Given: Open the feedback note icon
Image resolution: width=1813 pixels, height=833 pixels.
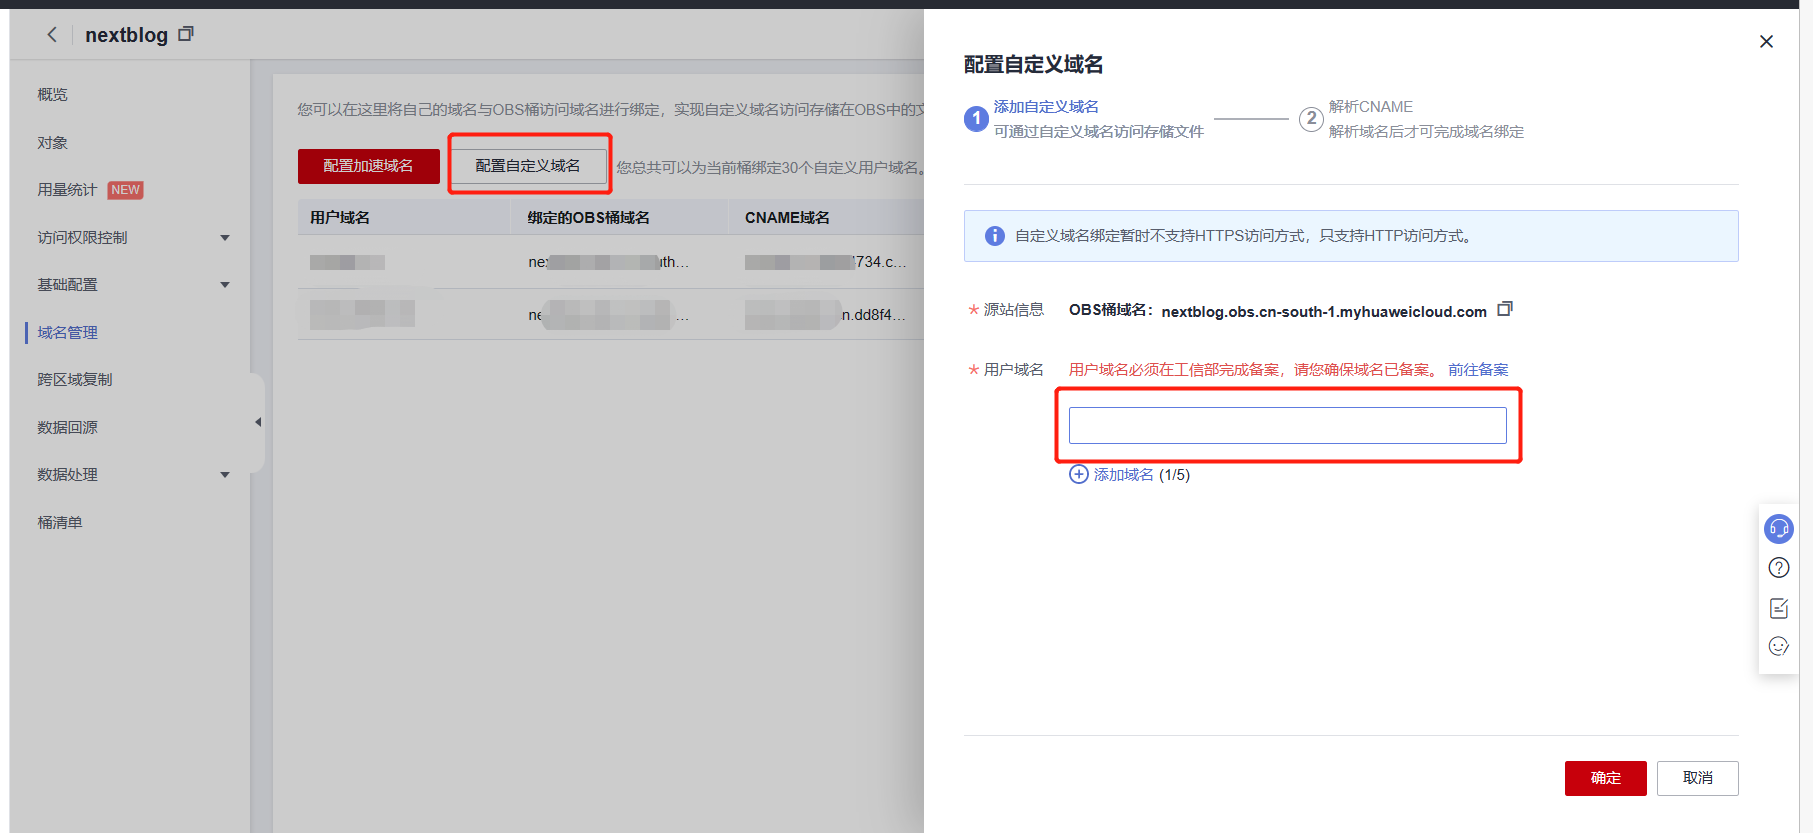Looking at the screenshot, I should coord(1779,608).
